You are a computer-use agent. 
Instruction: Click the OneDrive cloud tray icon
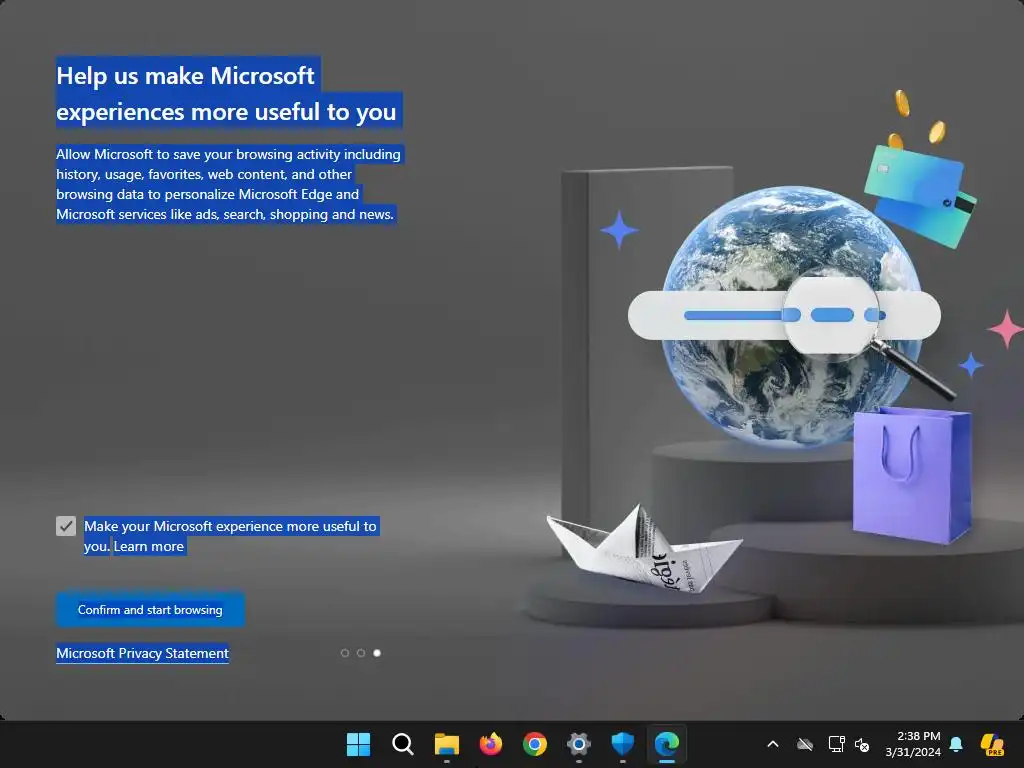click(805, 744)
